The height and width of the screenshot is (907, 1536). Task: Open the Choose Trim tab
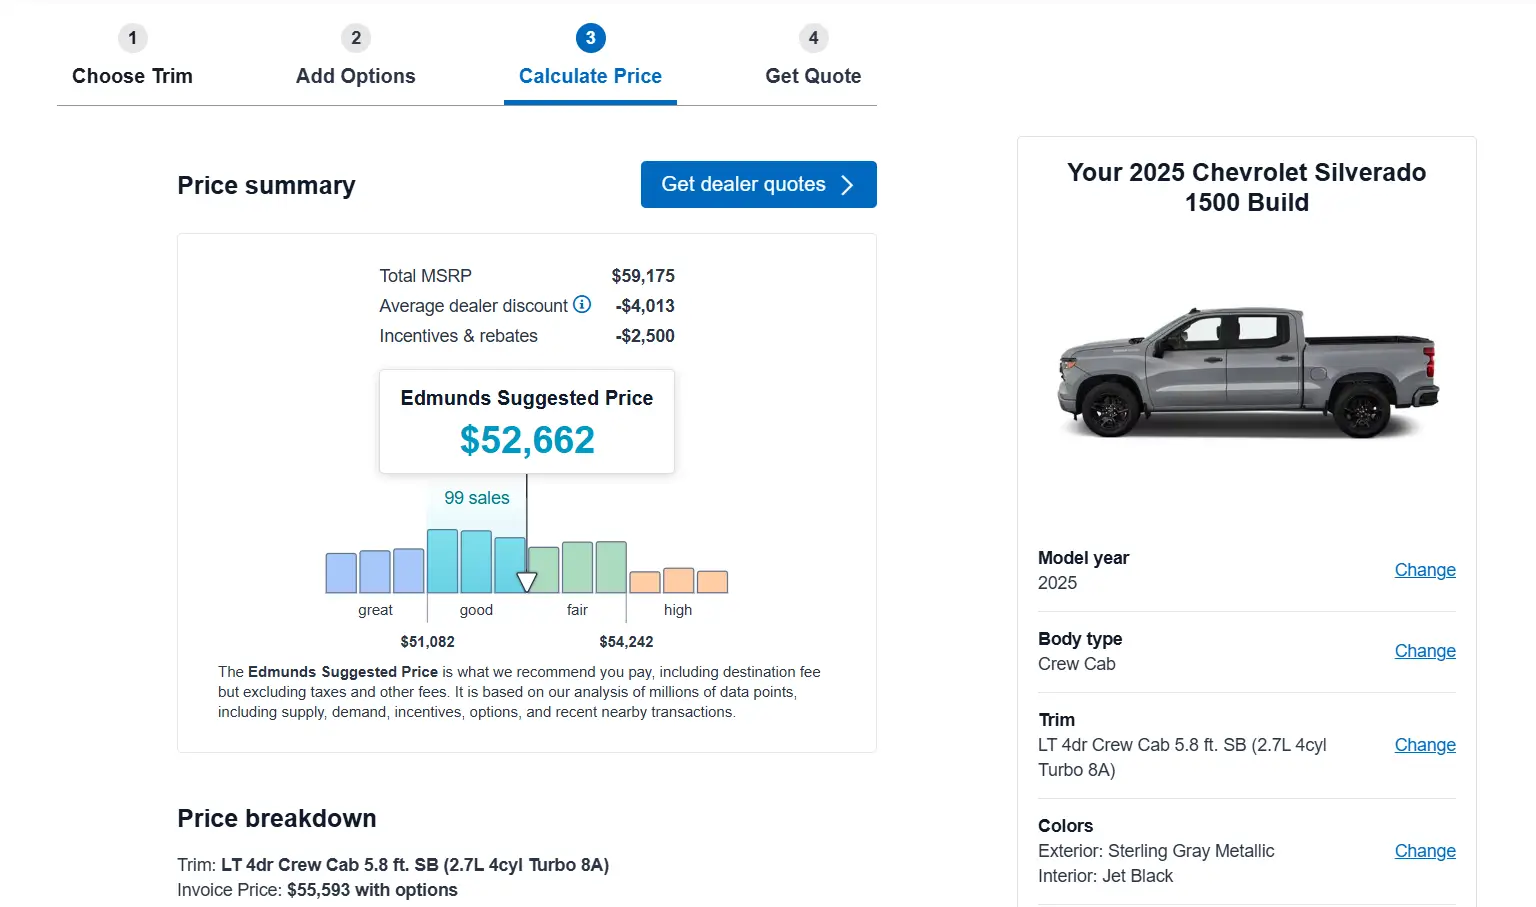[x=132, y=76]
